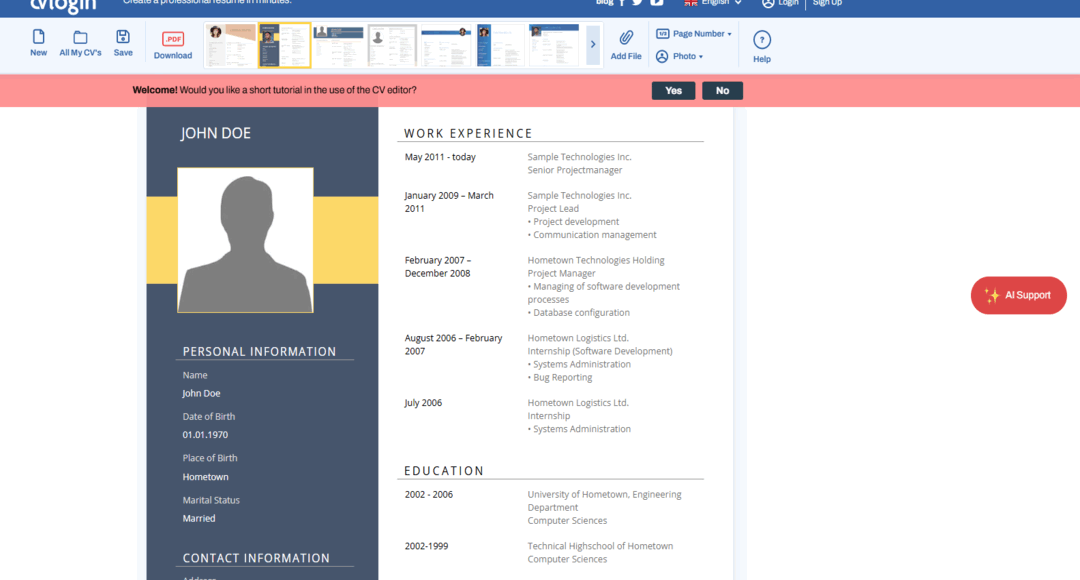Viewport: 1080px width, 580px height.
Task: Click the profile photo placeholder
Action: pos(244,239)
